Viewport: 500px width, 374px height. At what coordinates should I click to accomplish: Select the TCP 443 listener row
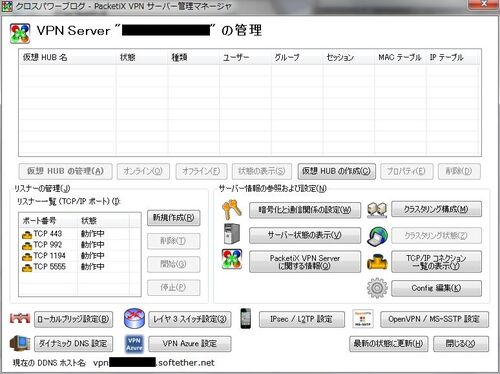[80, 234]
